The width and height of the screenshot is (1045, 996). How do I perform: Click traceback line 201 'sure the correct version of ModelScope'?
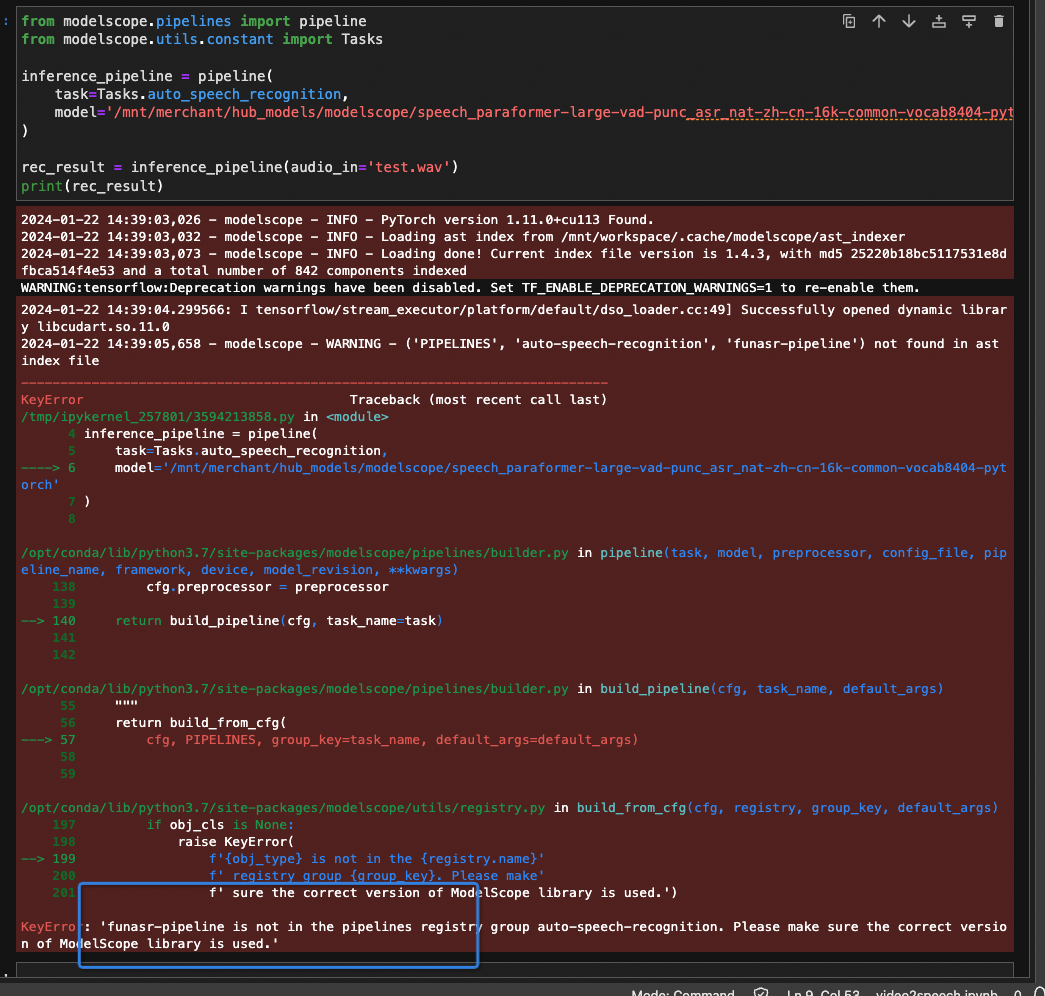coord(443,893)
